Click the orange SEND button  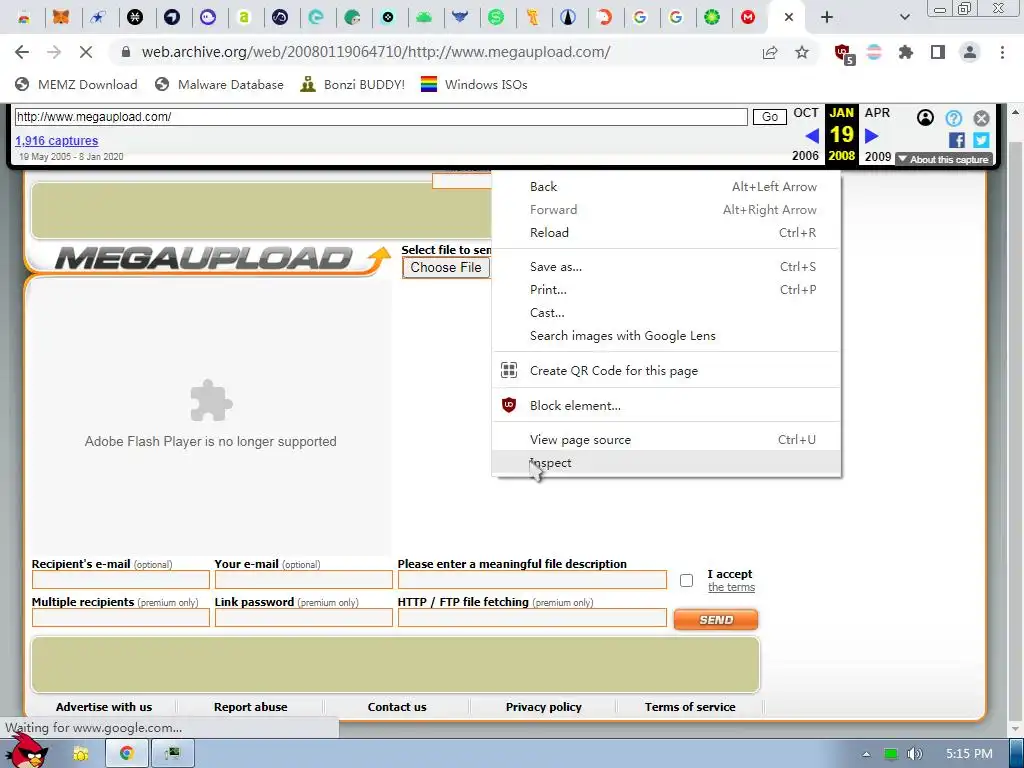click(716, 620)
